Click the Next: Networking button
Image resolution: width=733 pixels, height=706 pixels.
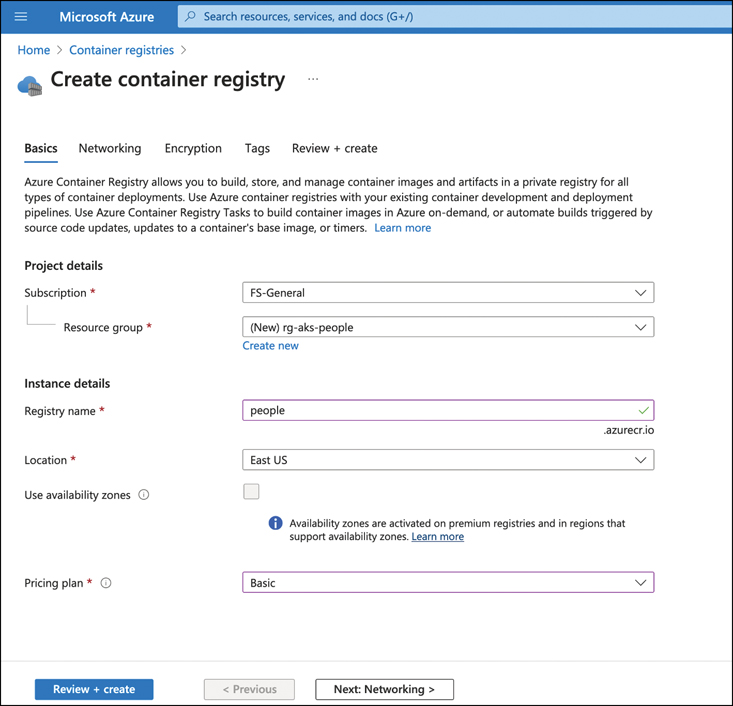click(384, 689)
